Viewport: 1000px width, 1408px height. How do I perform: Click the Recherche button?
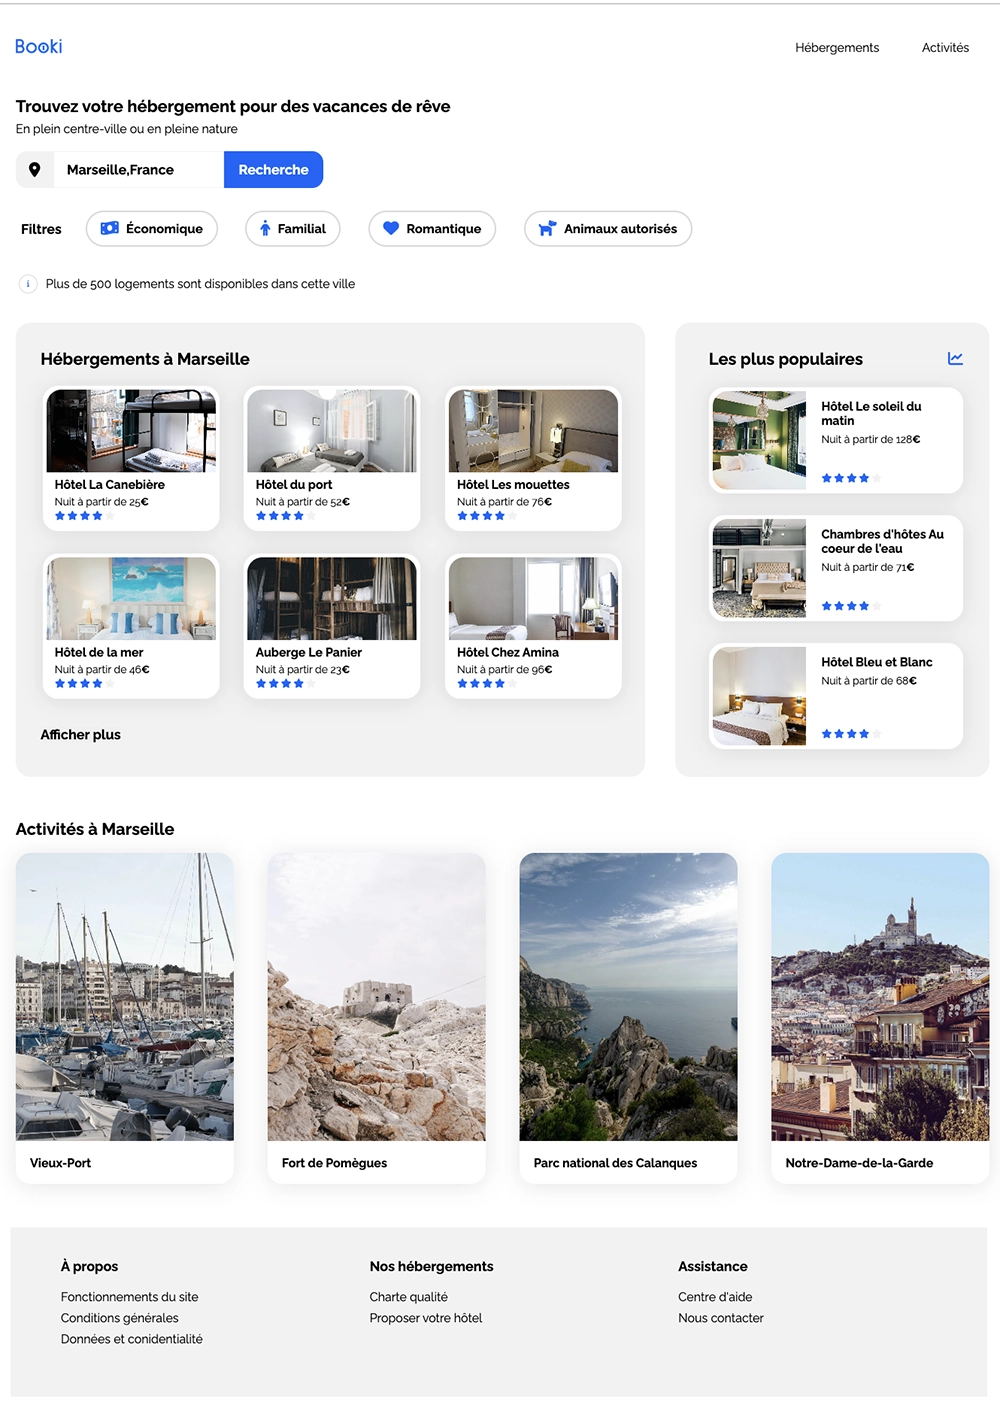[273, 169]
